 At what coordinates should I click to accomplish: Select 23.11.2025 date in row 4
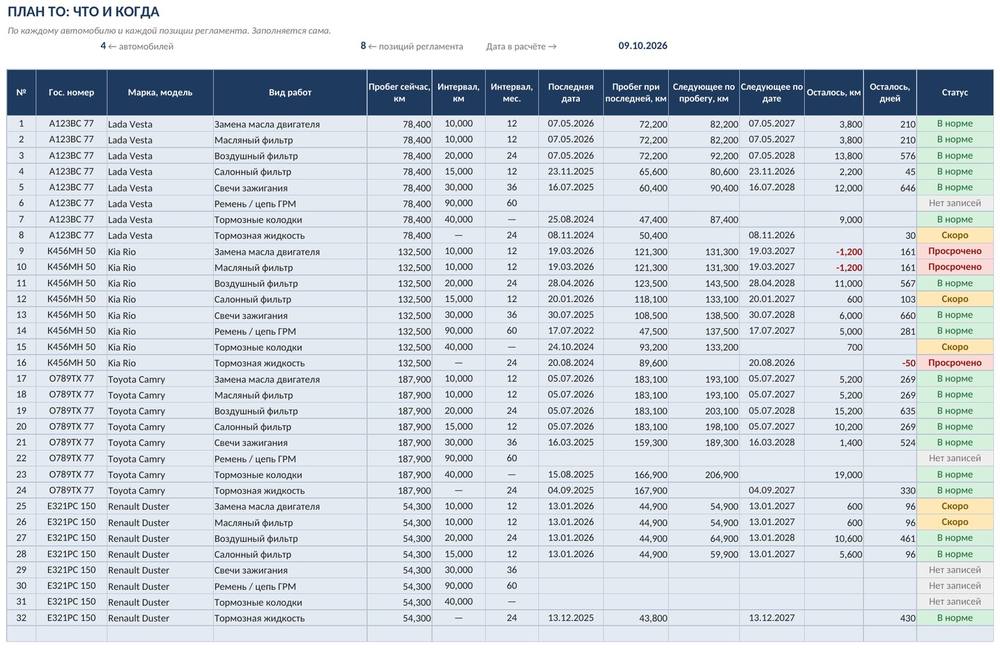tap(571, 172)
